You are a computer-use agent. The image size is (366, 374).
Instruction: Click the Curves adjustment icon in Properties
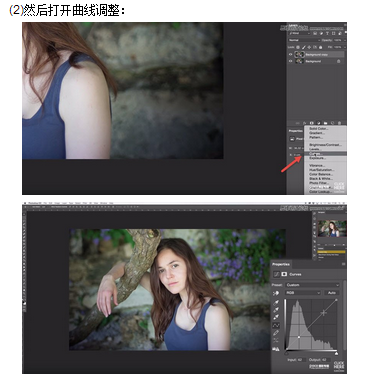tap(276, 274)
